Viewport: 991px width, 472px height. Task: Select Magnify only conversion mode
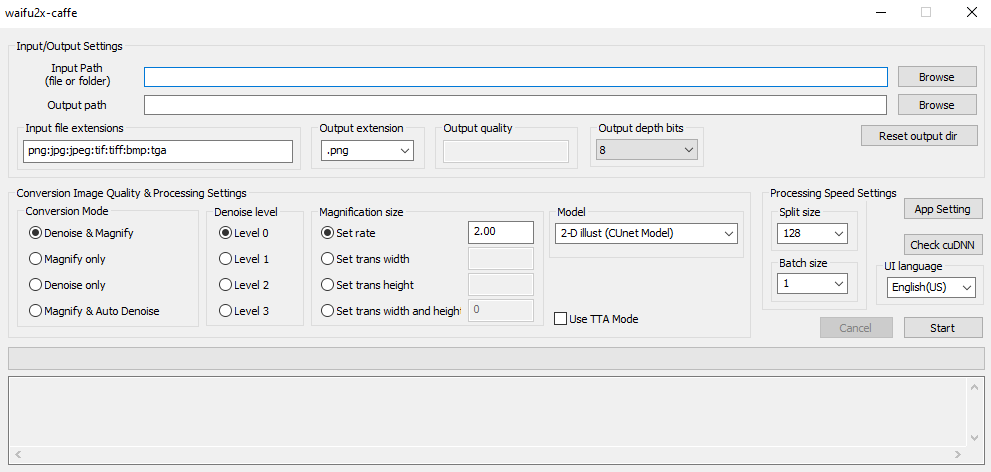68,259
